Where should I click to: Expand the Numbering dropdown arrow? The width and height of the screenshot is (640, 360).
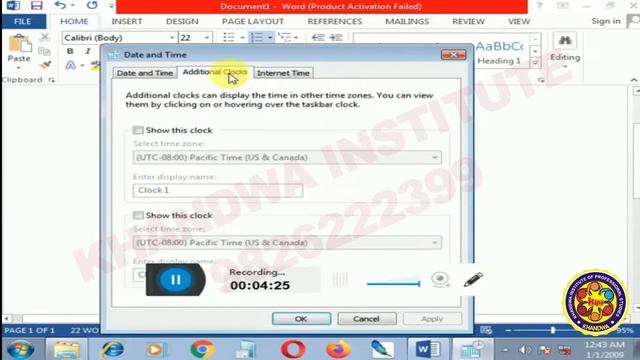pyautogui.click(x=270, y=38)
